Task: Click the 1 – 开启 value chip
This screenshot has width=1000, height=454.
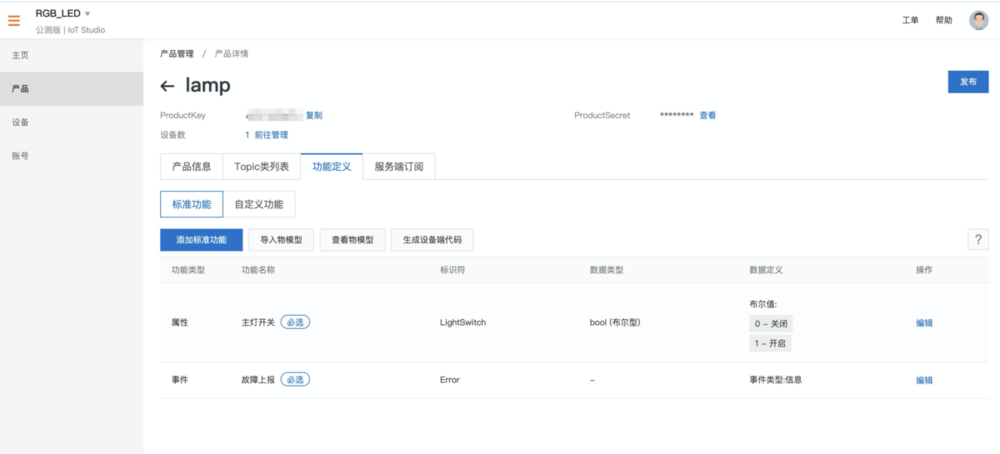Action: pos(770,343)
